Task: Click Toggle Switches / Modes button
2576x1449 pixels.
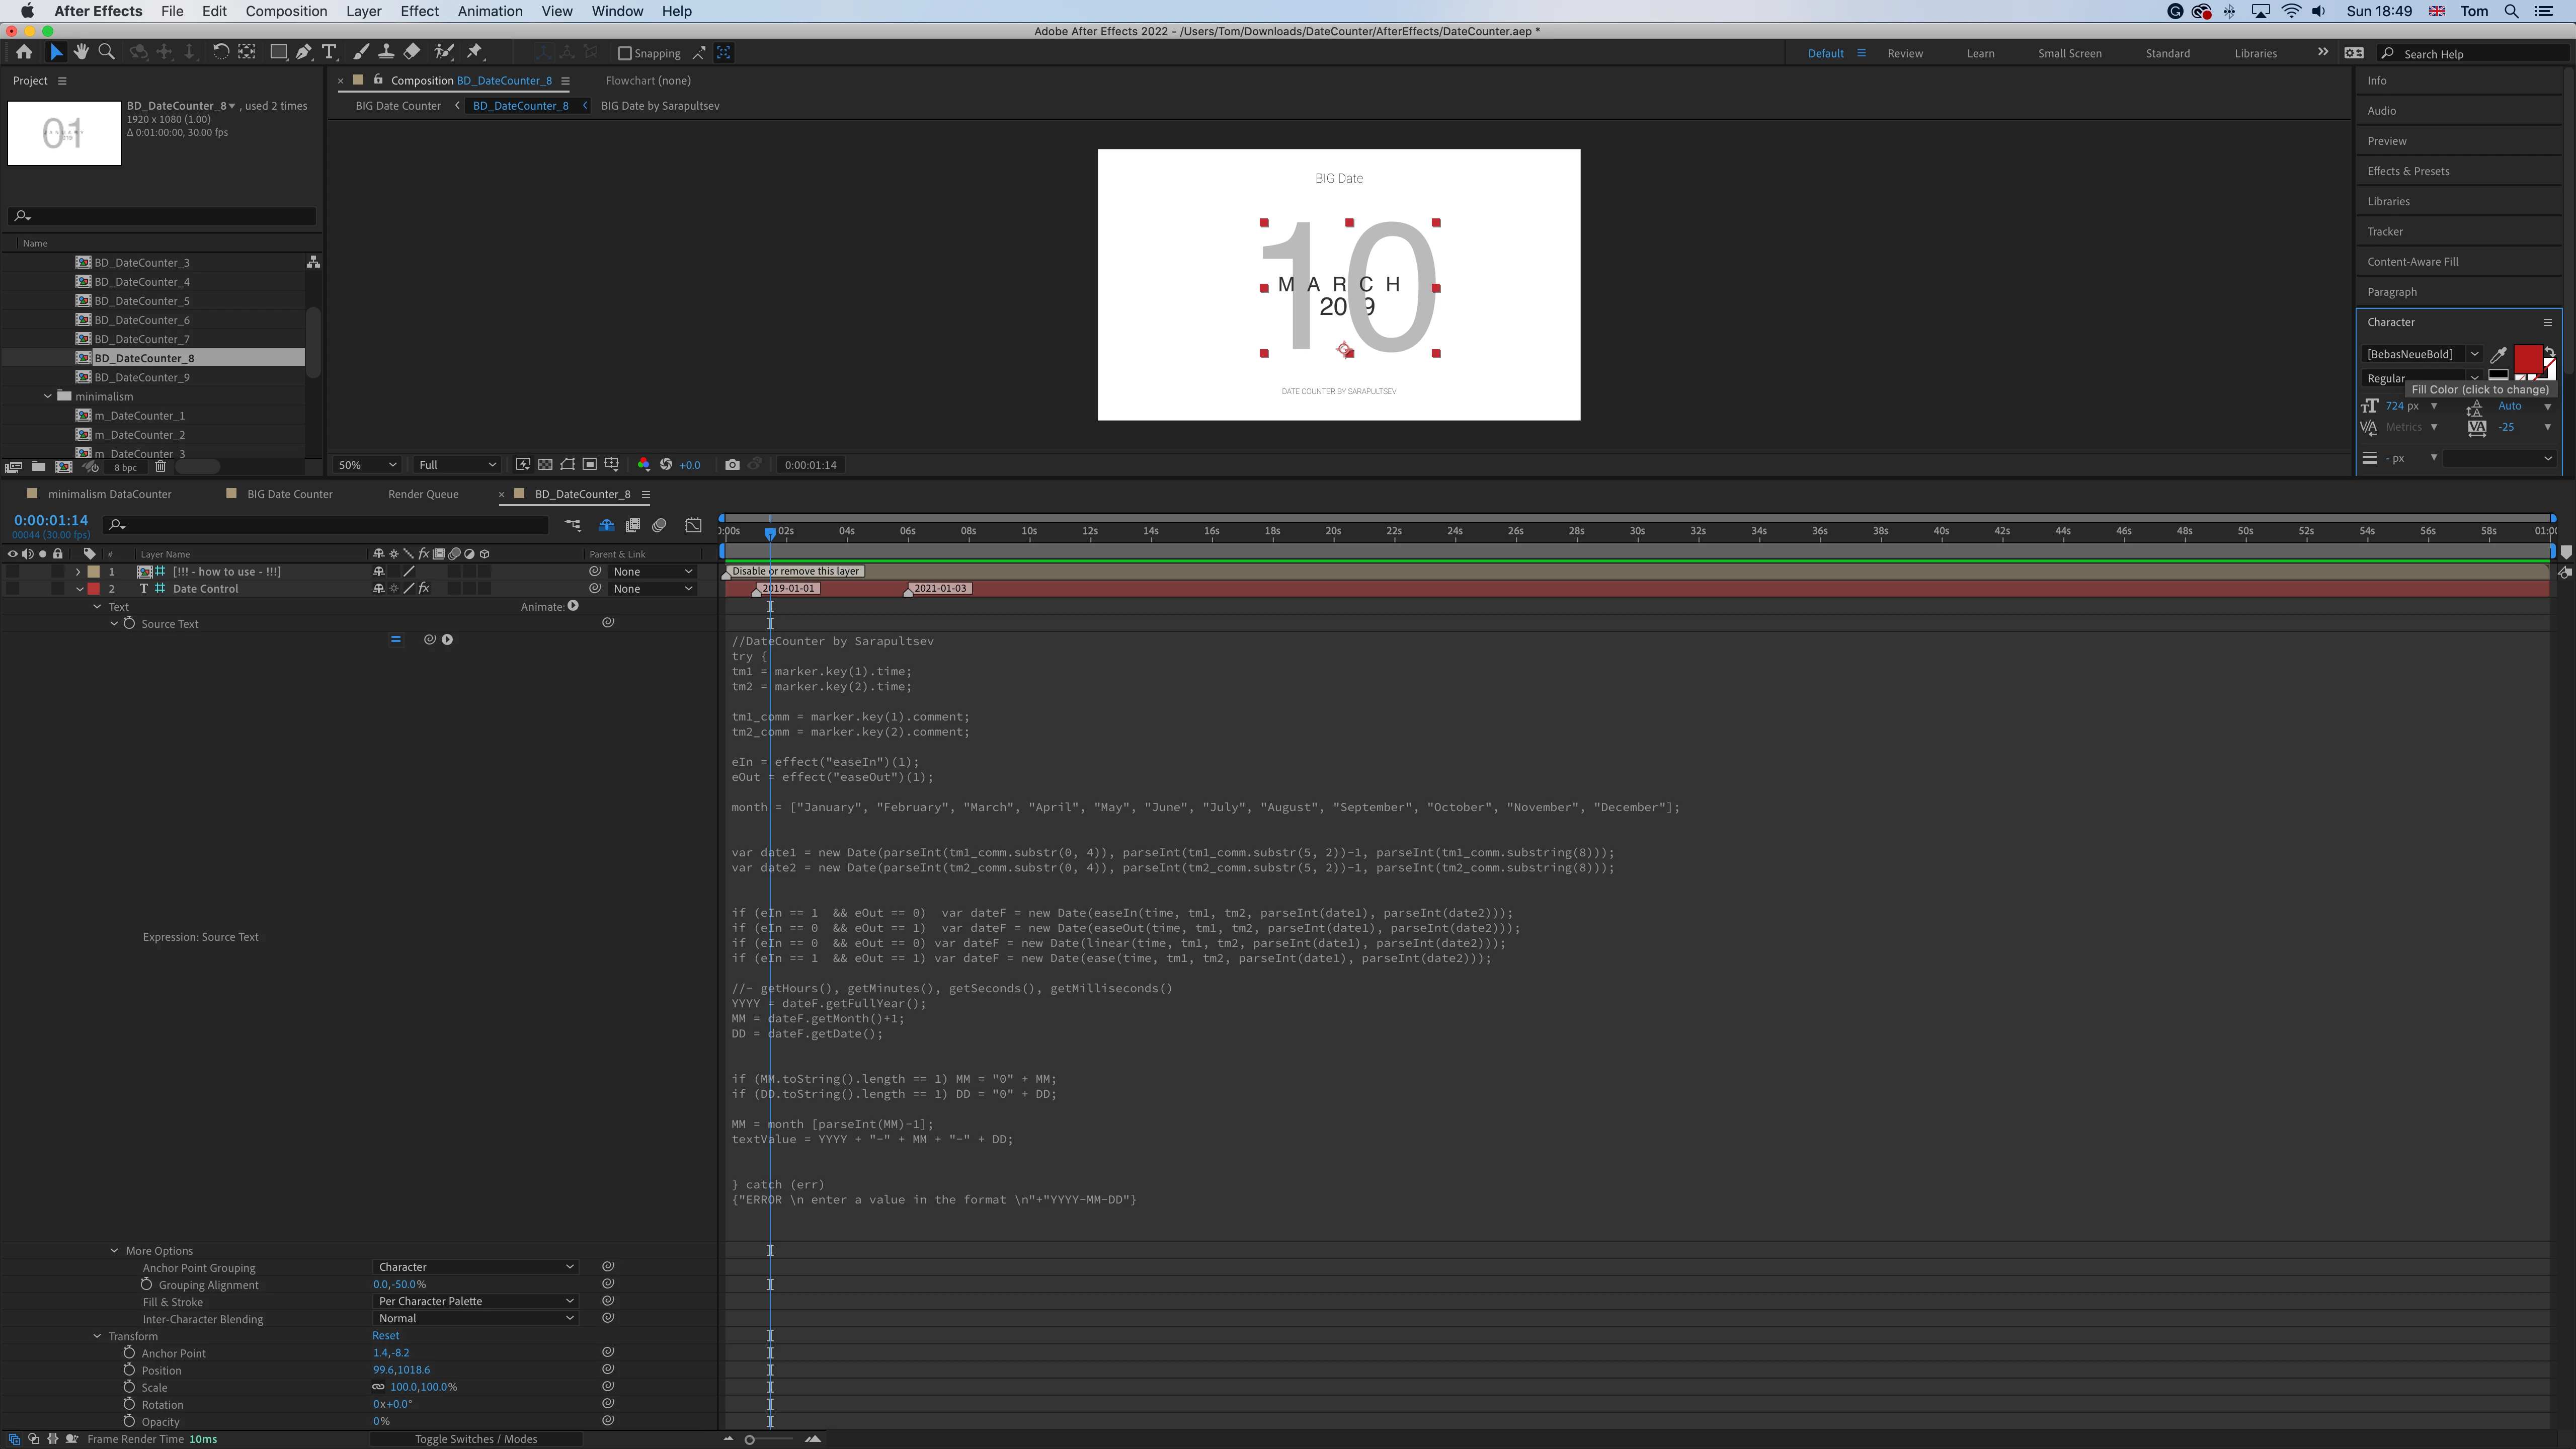Action: (x=476, y=1439)
